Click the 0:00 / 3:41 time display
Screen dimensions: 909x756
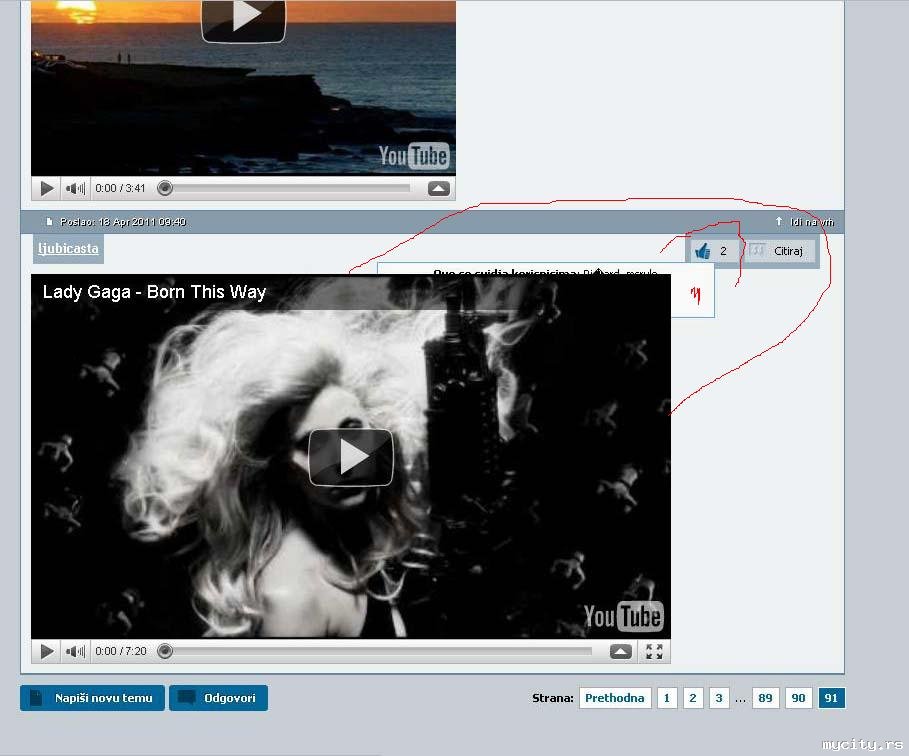(120, 188)
